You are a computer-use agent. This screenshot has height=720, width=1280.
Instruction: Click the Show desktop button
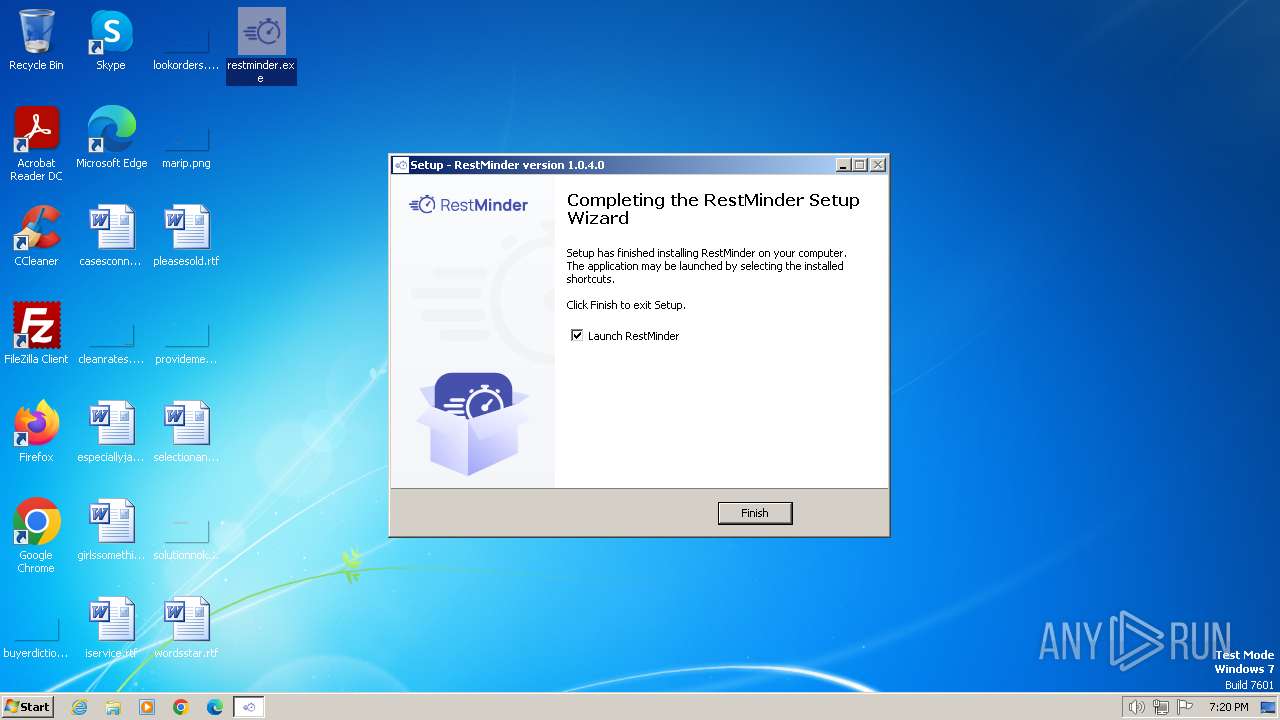pyautogui.click(x=1269, y=707)
